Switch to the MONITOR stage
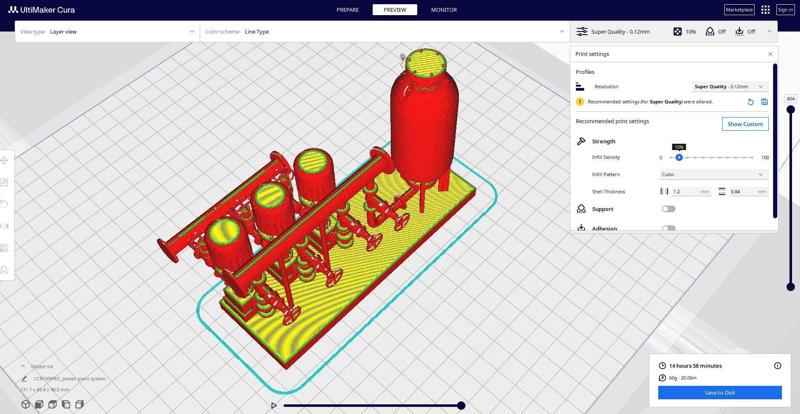Image resolution: width=800 pixels, height=414 pixels. [x=444, y=10]
